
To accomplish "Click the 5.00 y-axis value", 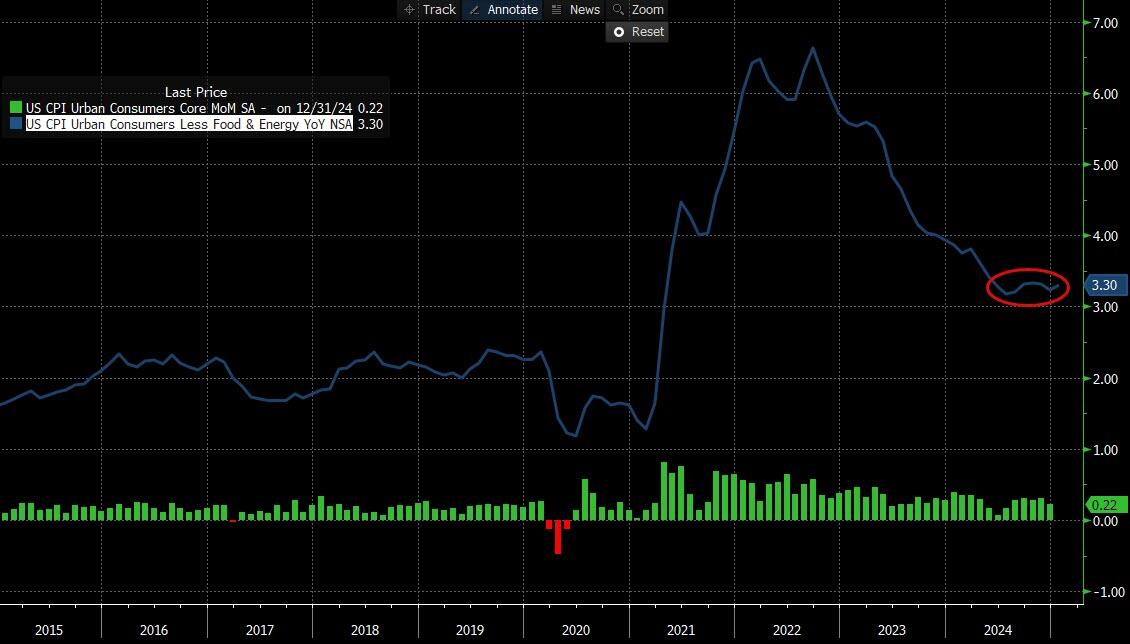I will click(1104, 165).
